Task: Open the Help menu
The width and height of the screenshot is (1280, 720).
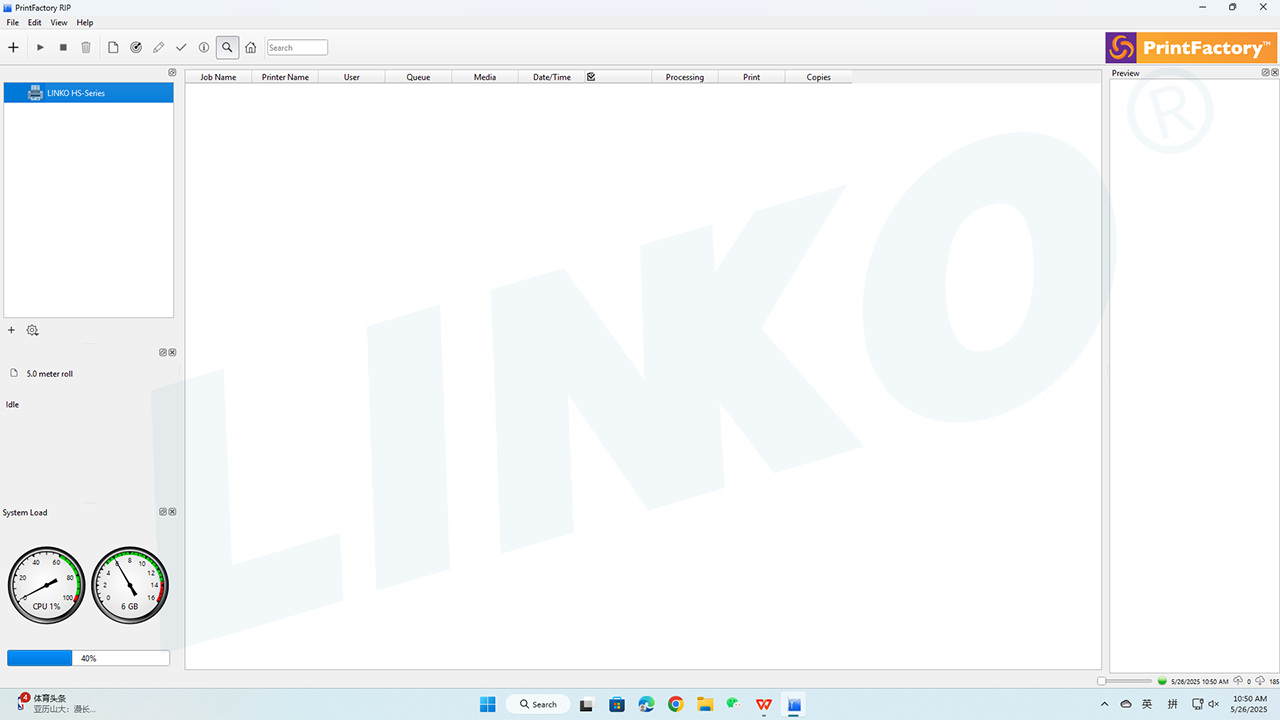Action: [85, 22]
